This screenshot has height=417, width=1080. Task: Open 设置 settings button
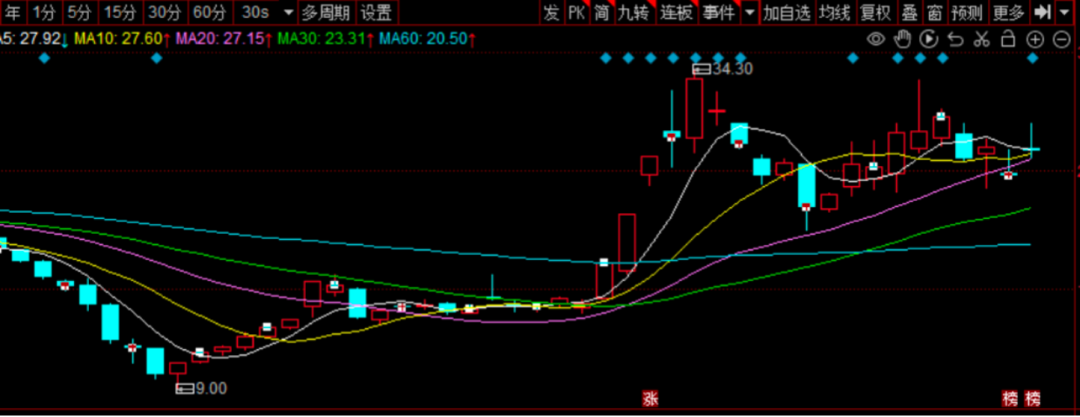coord(377,12)
